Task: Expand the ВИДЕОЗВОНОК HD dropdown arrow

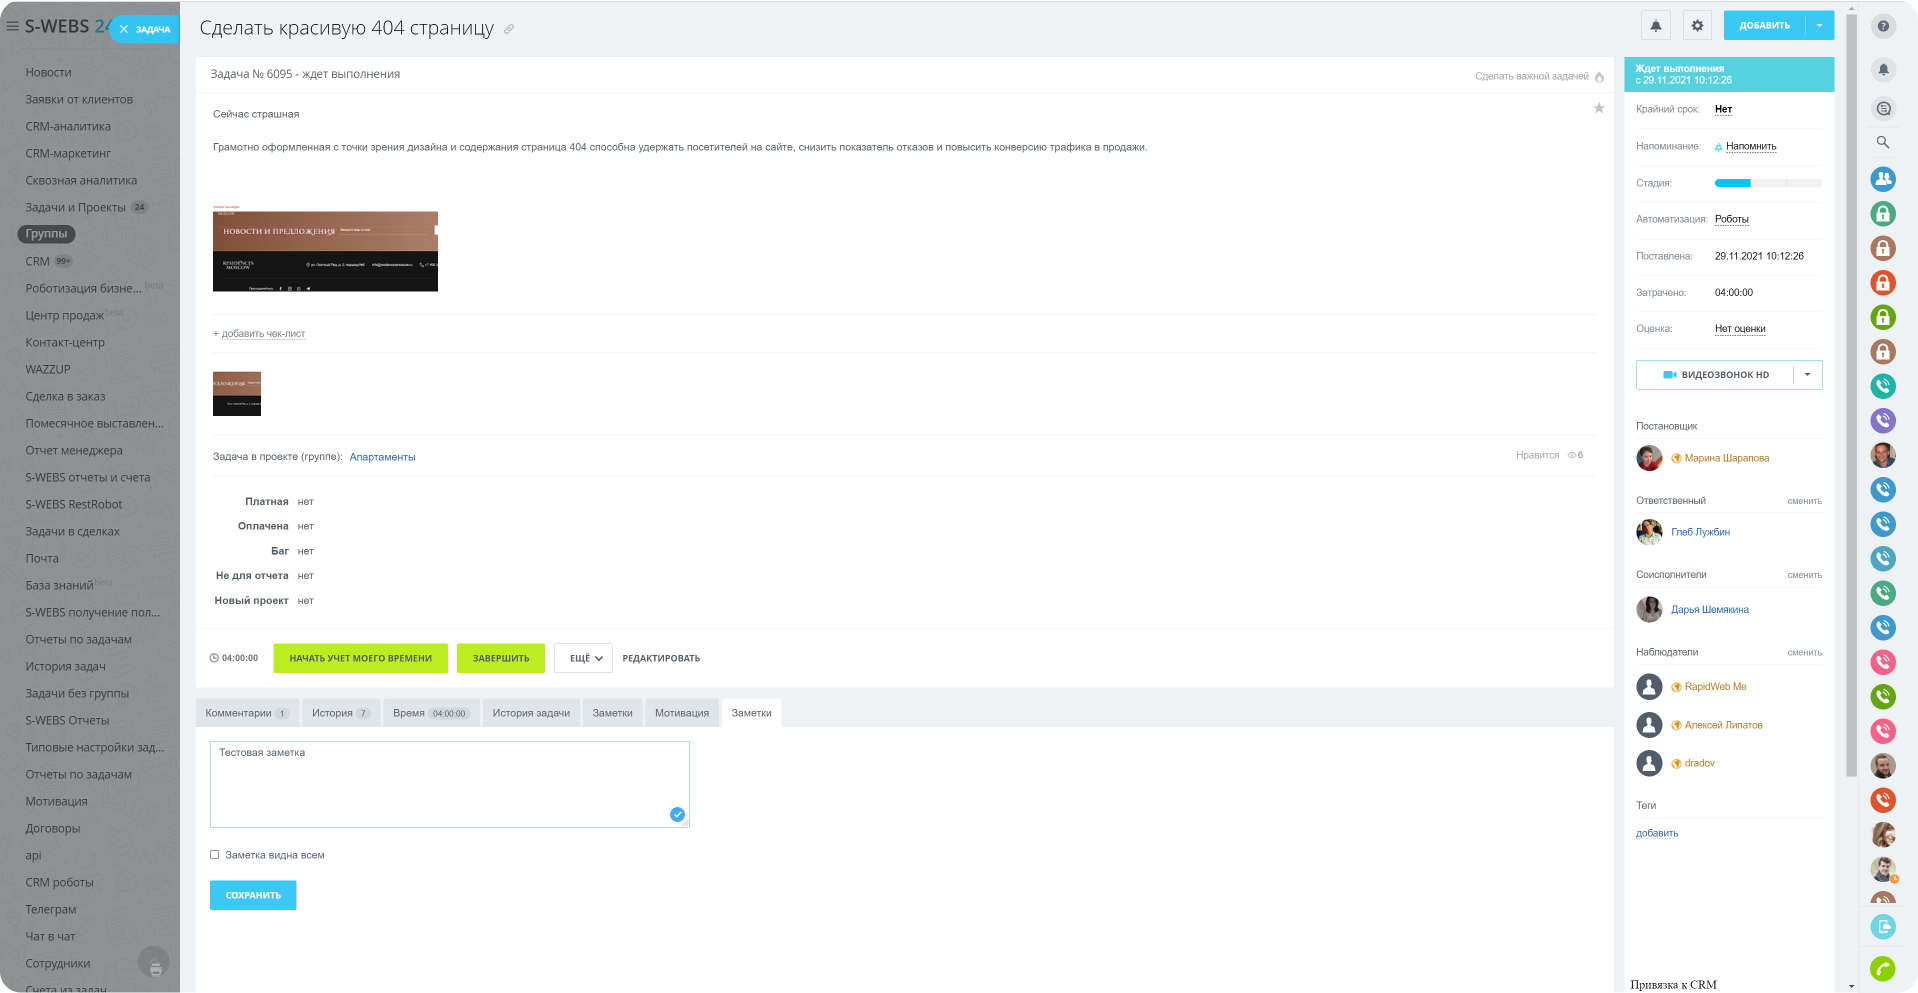Action: tap(1808, 375)
